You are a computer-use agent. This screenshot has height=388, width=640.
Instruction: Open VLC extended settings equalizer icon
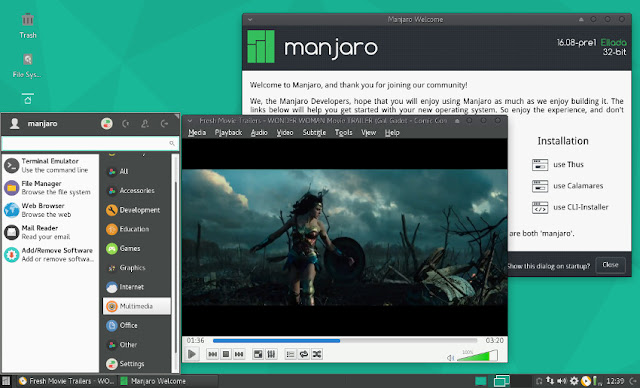click(271, 354)
